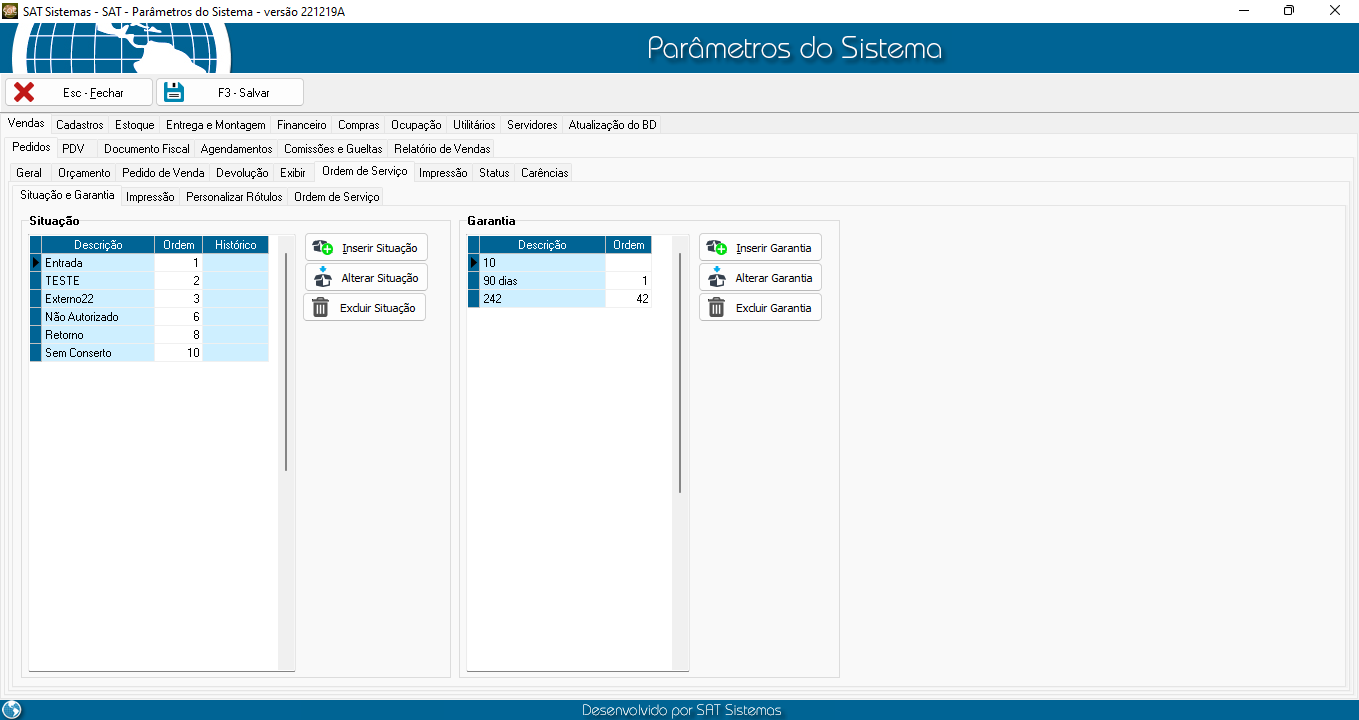The width and height of the screenshot is (1359, 720).
Task: Go to the Carências tab
Action: 544,173
